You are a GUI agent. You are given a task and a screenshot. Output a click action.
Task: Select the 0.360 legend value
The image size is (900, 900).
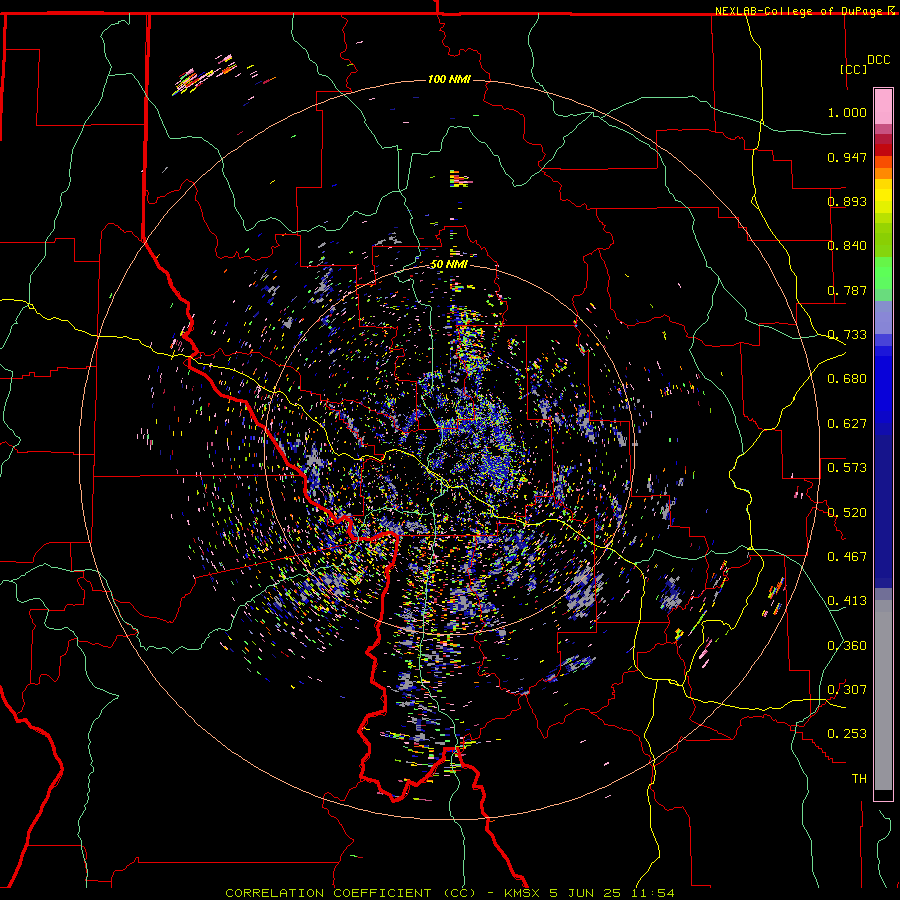pos(847,646)
